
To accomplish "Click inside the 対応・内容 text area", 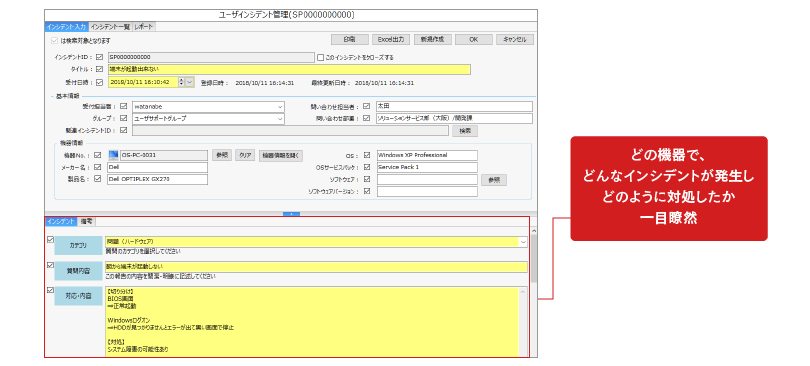I will coord(311,321).
